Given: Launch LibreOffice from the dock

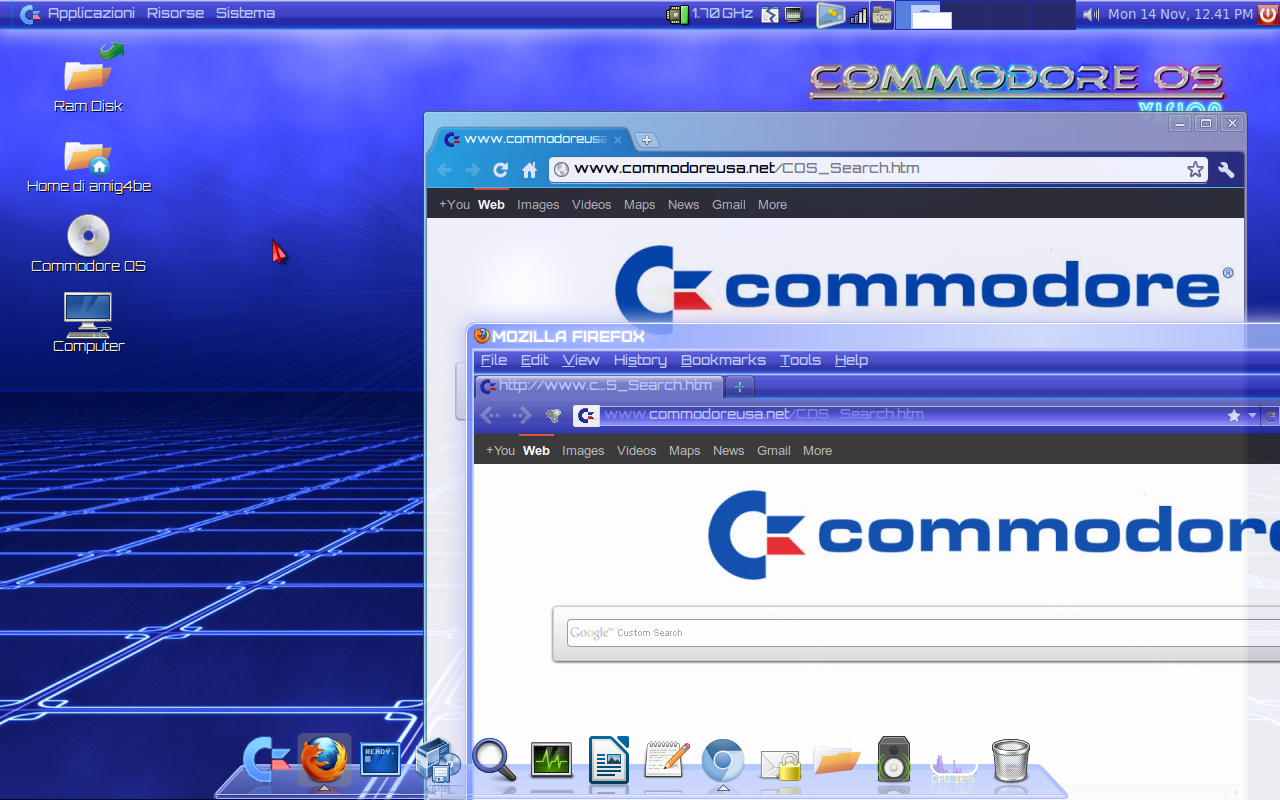Looking at the screenshot, I should 609,762.
